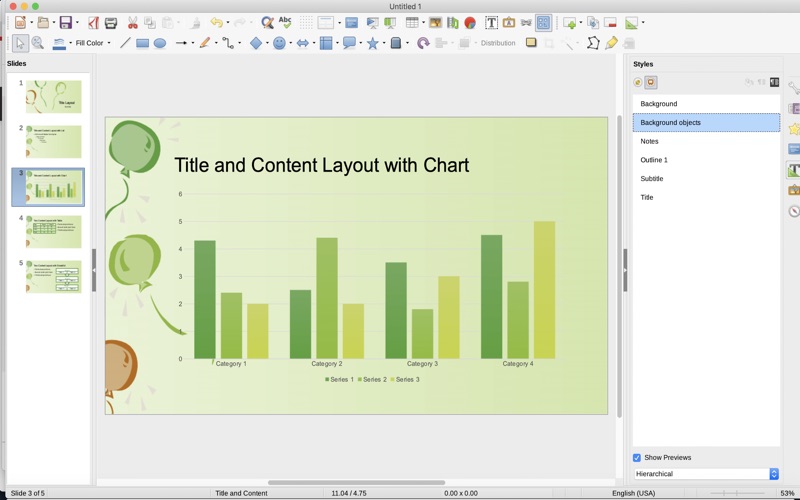Start slideshow from first slide icon
Image resolution: width=800 pixels, height=500 pixels.
(x=372, y=22)
